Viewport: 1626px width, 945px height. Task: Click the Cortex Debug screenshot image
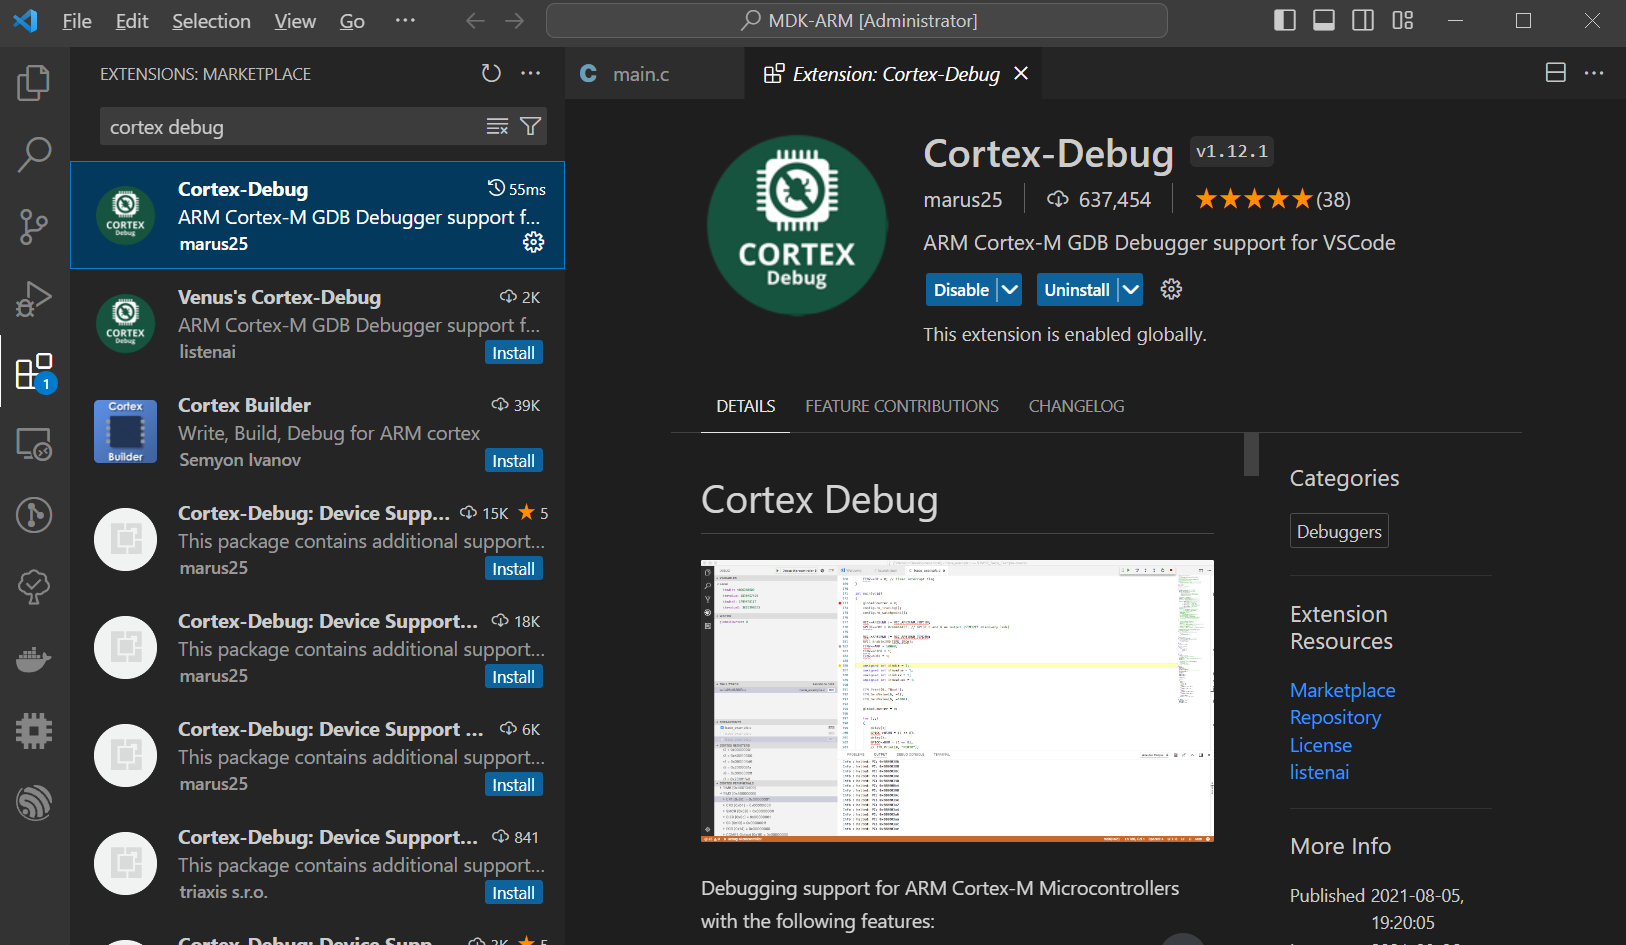pos(957,701)
